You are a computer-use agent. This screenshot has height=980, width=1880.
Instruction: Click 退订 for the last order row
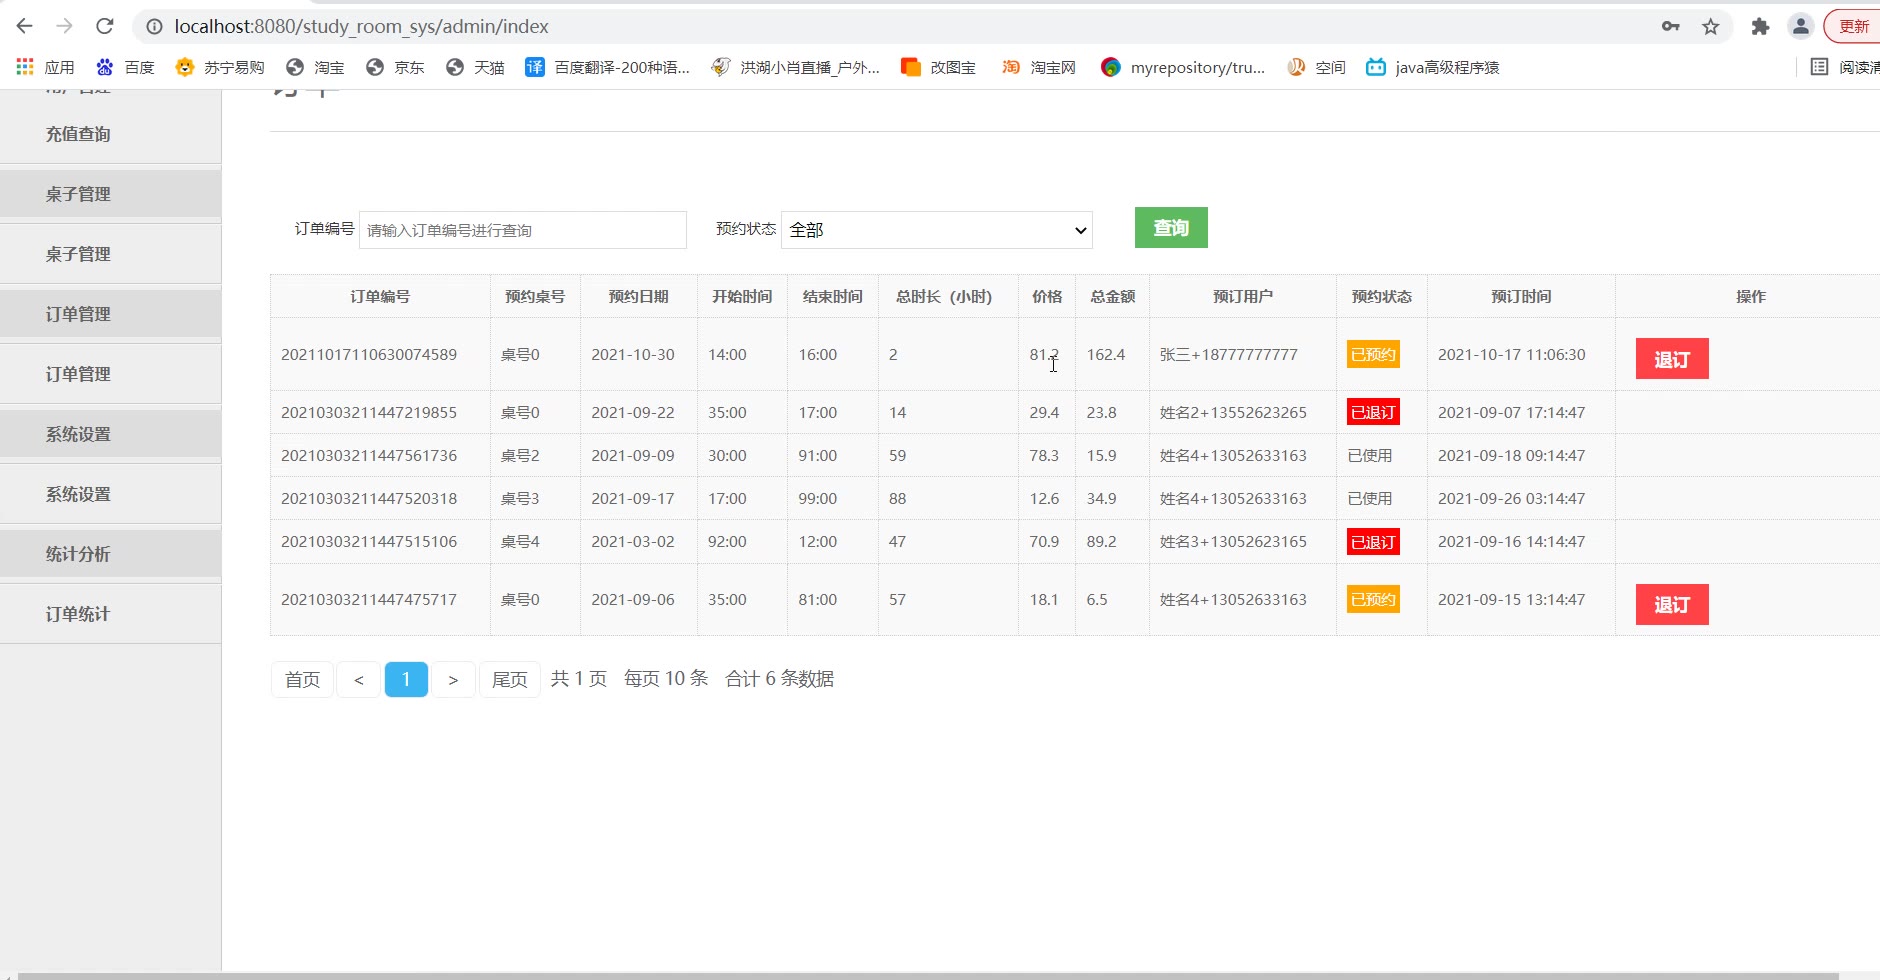point(1671,605)
